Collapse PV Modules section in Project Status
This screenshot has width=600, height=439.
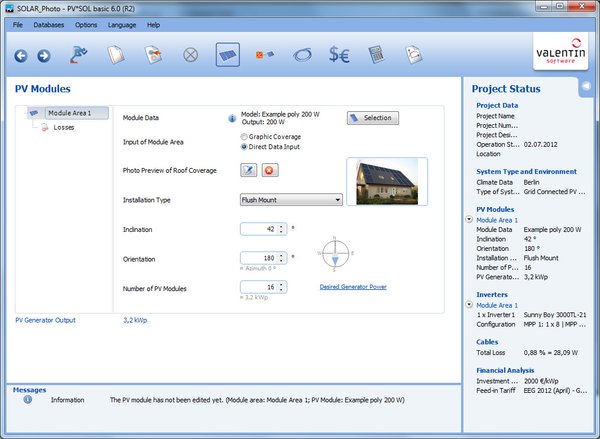tap(470, 218)
